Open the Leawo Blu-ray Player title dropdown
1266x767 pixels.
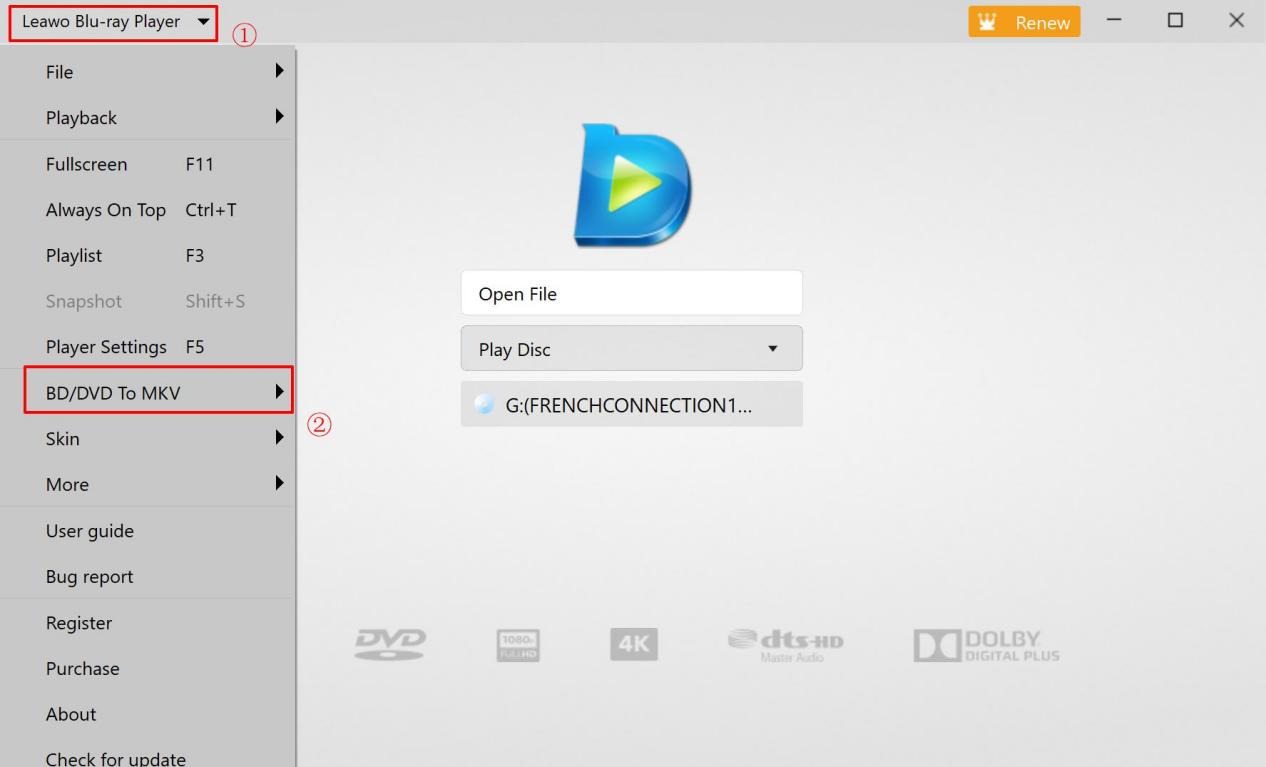[x=113, y=22]
